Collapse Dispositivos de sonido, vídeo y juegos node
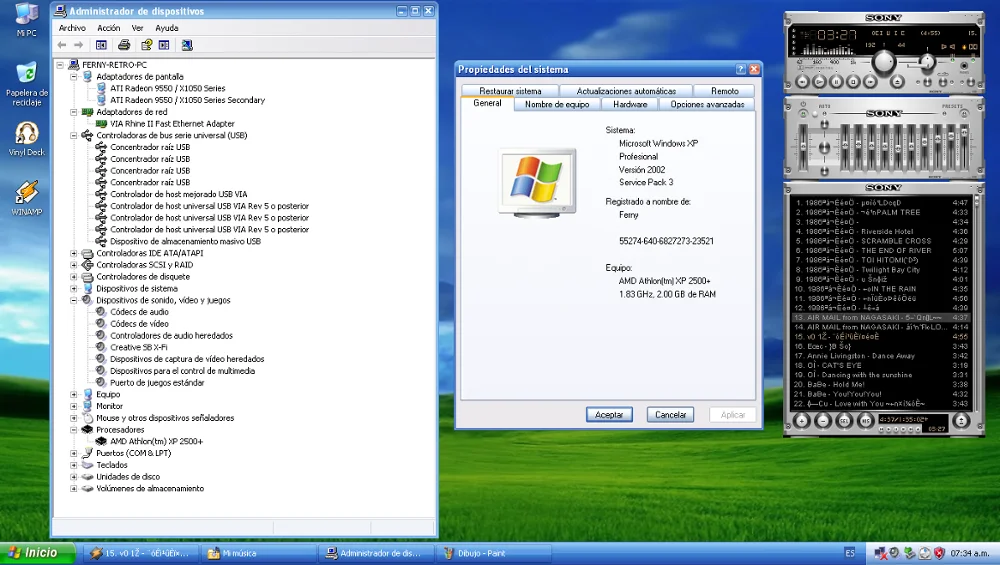The width and height of the screenshot is (1000, 565). coord(74,300)
